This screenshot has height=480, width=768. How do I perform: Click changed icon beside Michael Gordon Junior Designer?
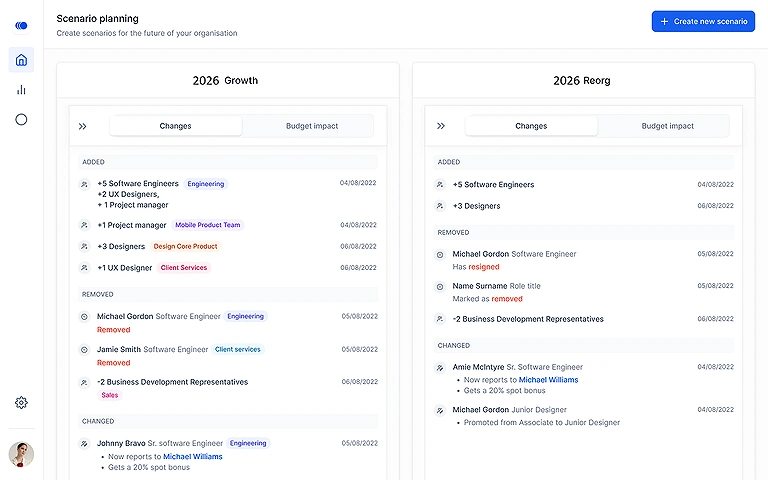[440, 410]
